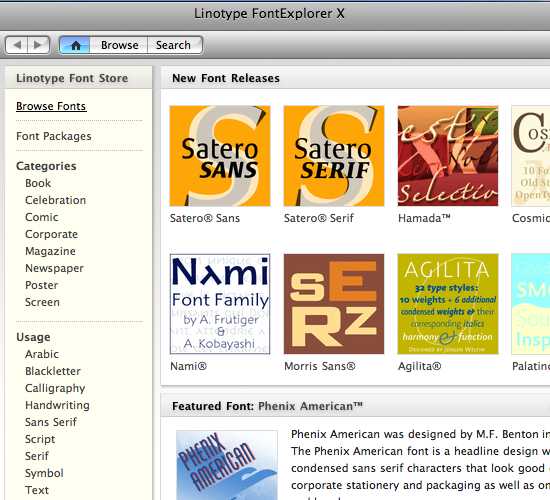Viewport: 550px width, 500px height.
Task: Choose Calligraphy under Usage
Action: click(55, 388)
